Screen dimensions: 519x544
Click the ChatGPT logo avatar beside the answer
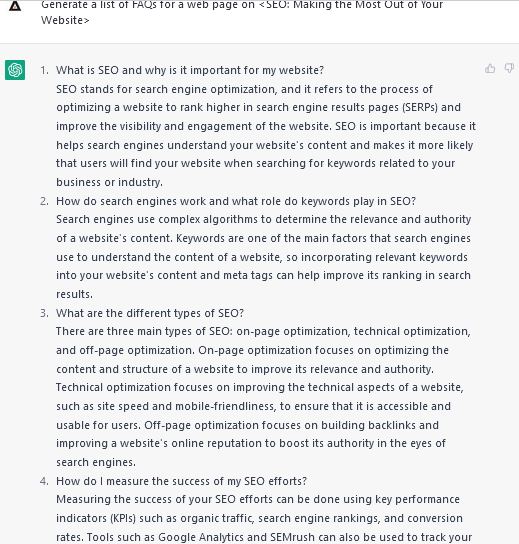(x=15, y=70)
